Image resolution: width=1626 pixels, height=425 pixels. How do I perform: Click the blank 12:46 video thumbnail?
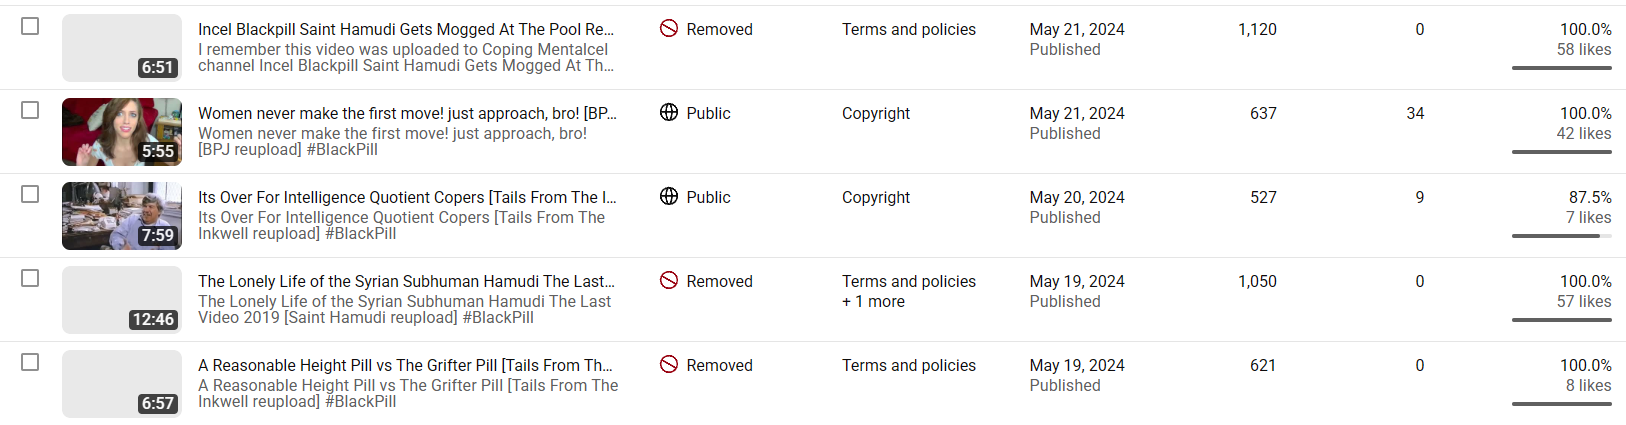[x=122, y=300]
